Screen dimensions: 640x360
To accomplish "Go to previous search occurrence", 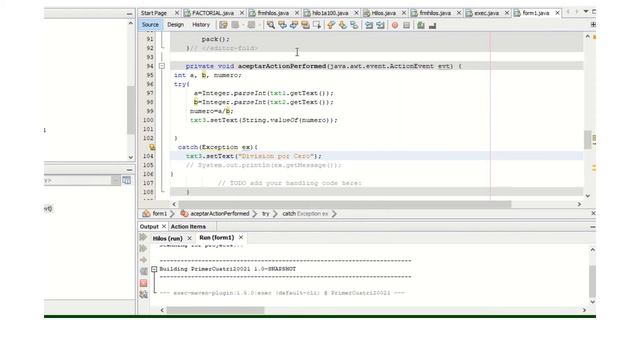I will coord(282,25).
